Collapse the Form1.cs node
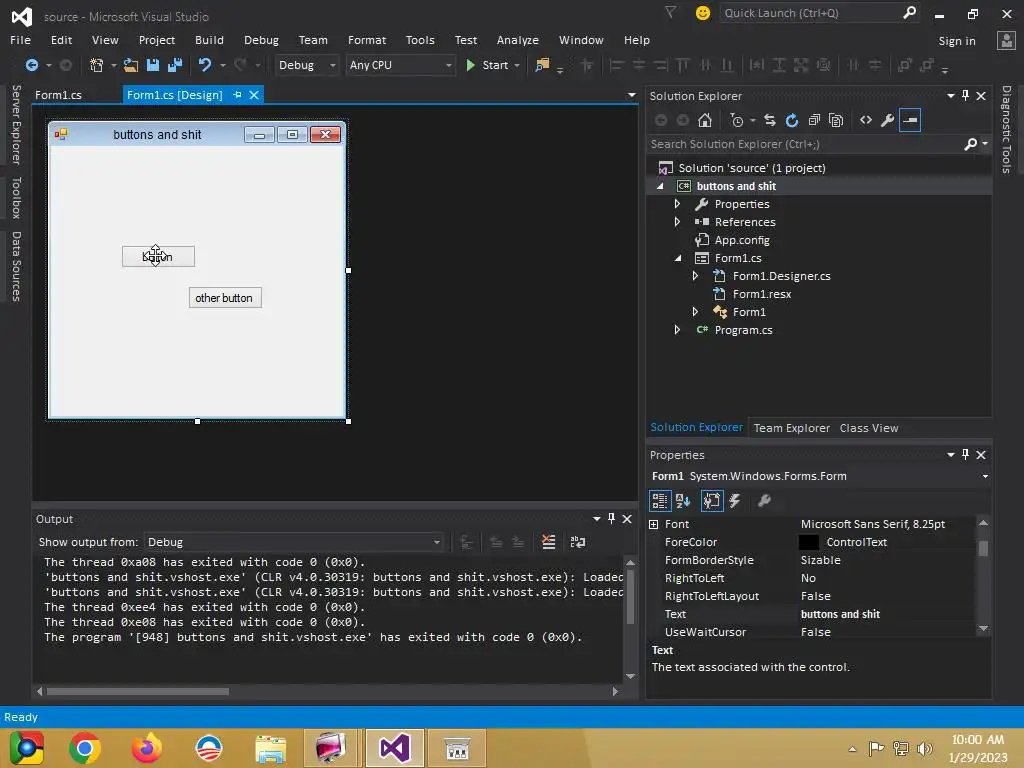 coord(678,258)
